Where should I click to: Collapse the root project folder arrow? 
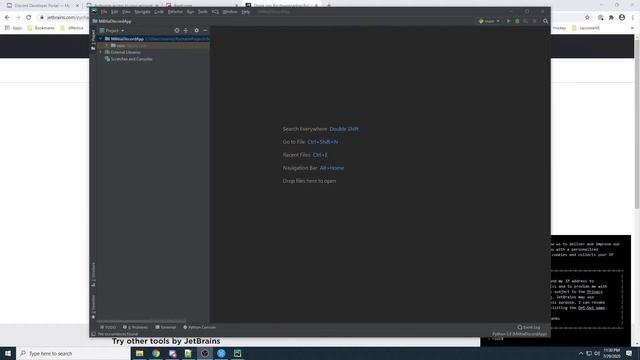click(x=100, y=39)
